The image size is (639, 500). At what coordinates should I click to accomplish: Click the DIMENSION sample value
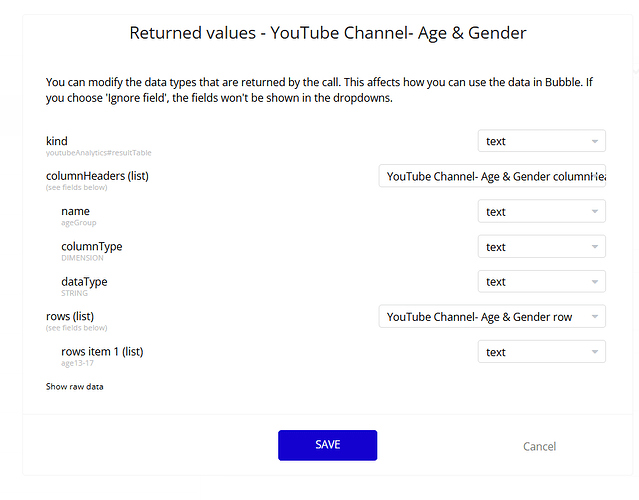pos(82,258)
